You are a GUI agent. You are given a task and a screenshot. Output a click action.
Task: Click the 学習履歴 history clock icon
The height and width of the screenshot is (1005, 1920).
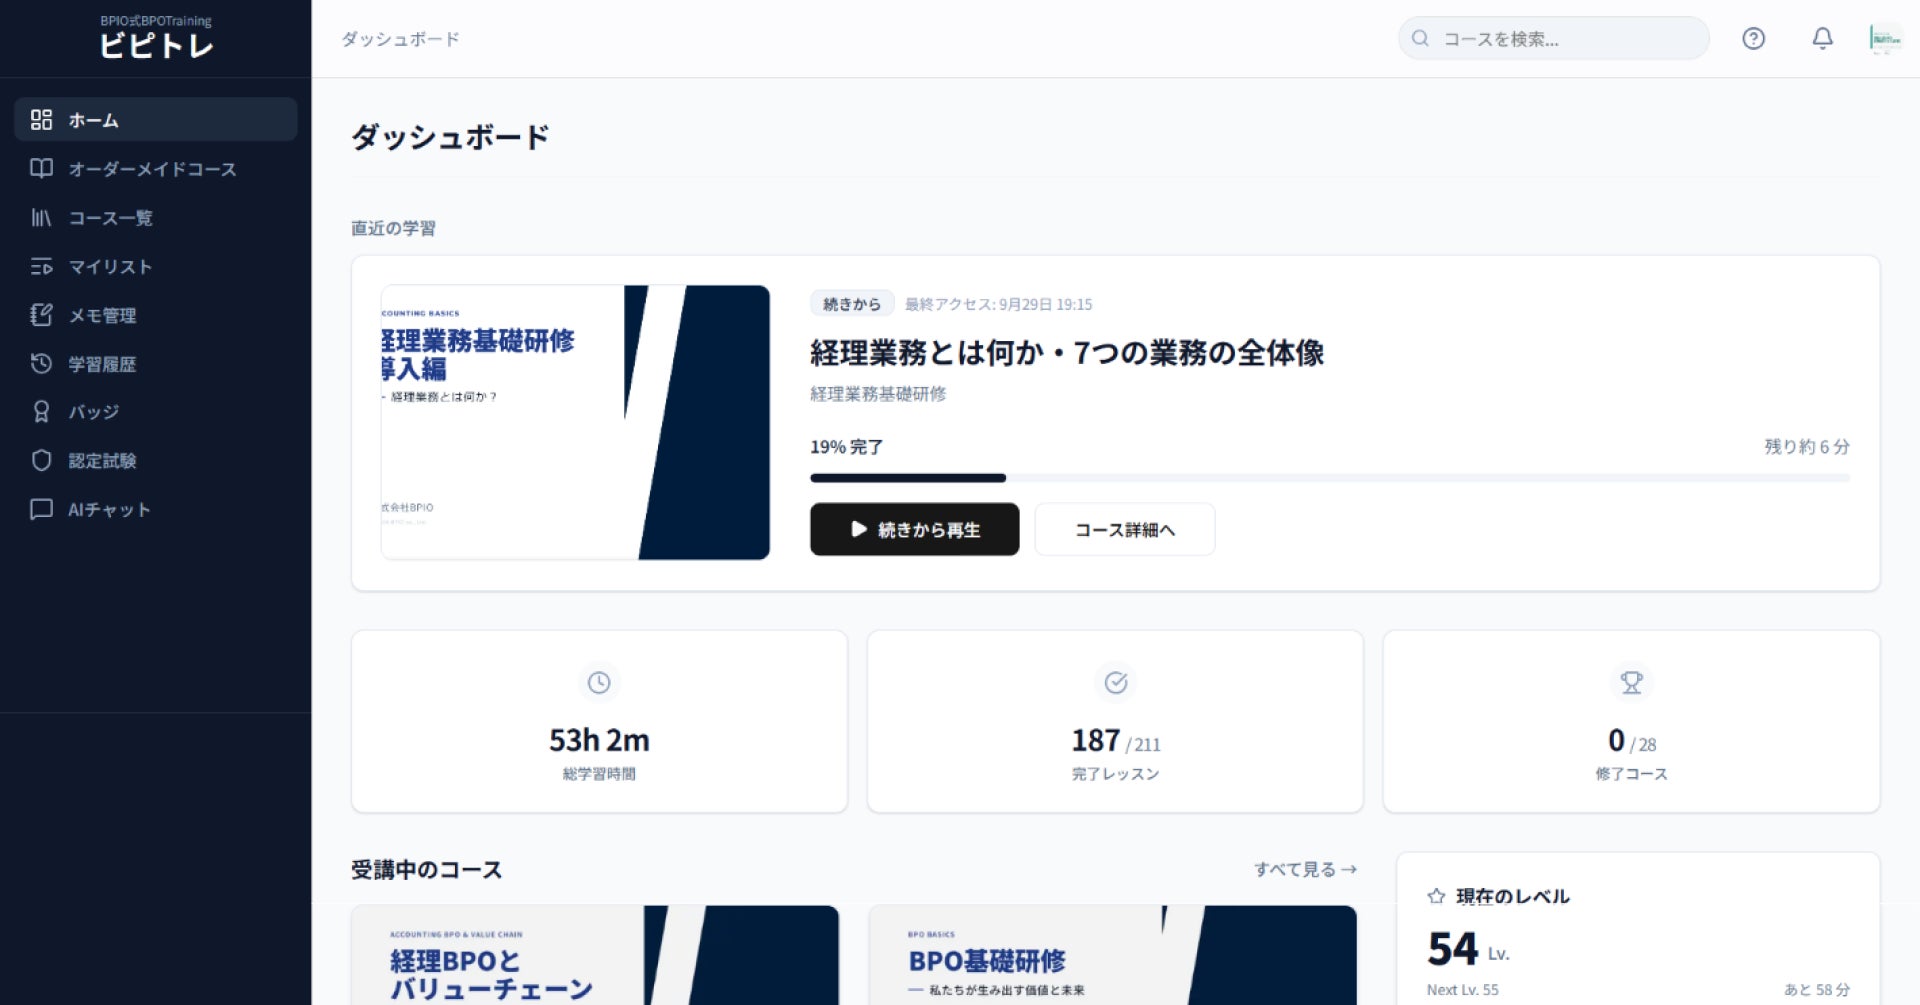click(x=41, y=363)
